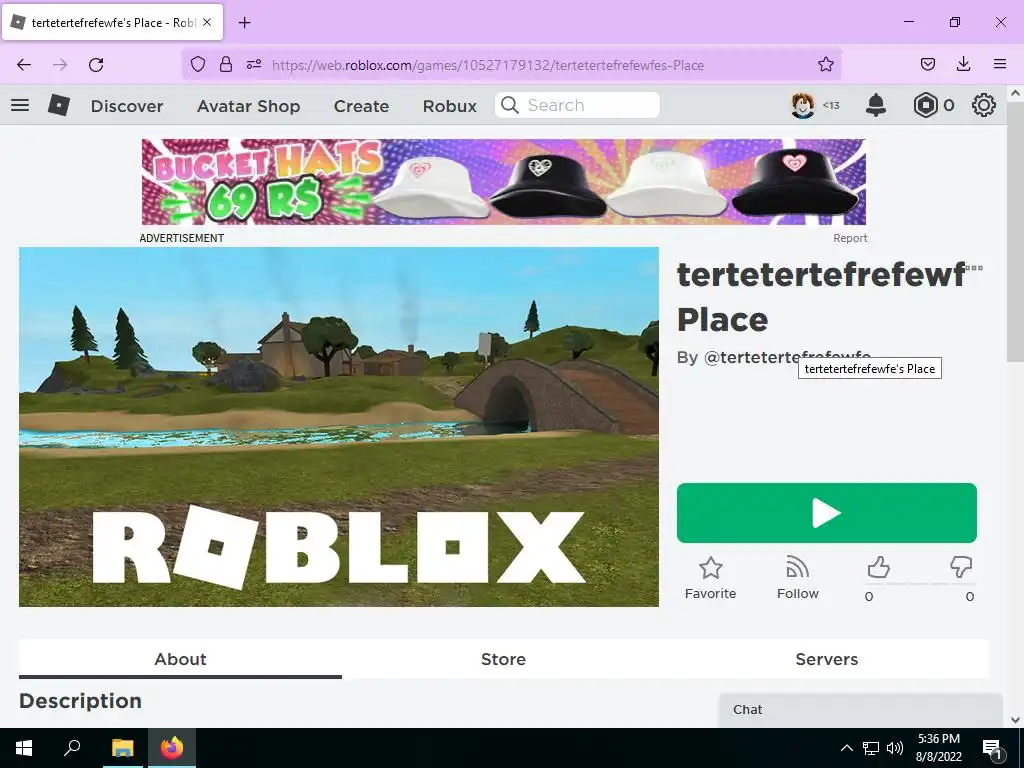The width and height of the screenshot is (1024, 768).
Task: Click scrollbar down arrow
Action: click(1015, 720)
